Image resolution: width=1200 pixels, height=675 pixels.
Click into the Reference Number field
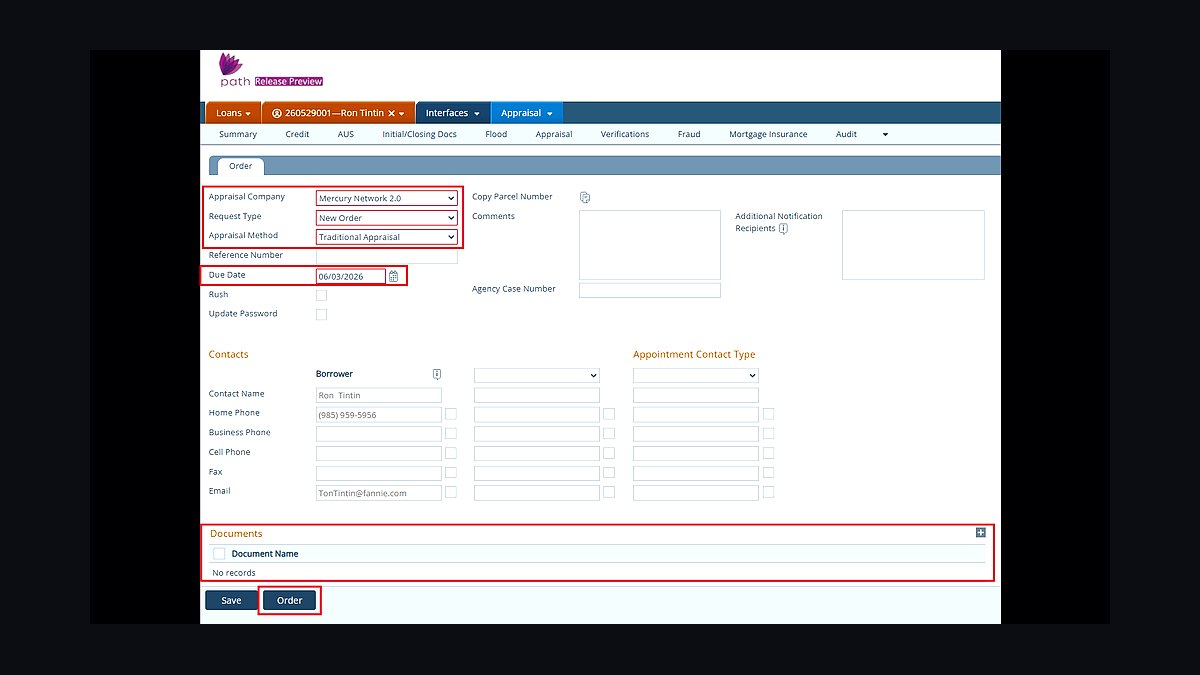[387, 256]
